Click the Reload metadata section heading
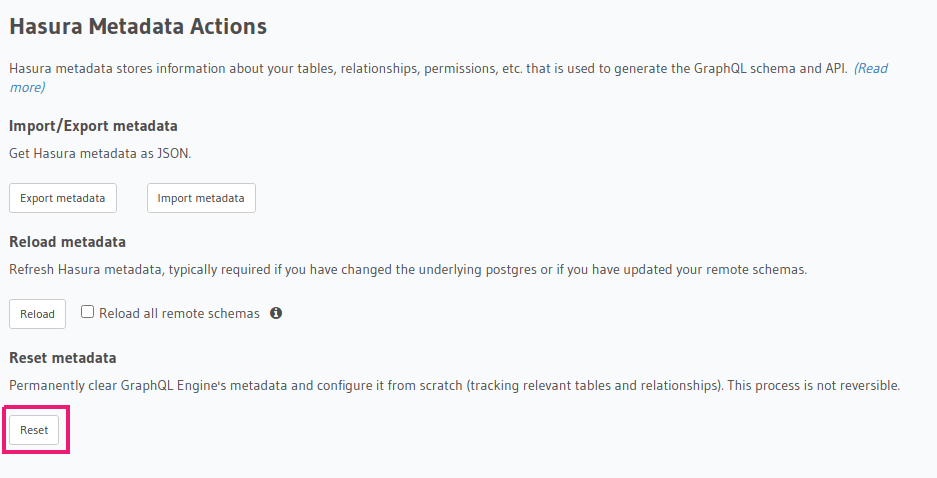Viewport: 937px width, 478px height. (67, 242)
